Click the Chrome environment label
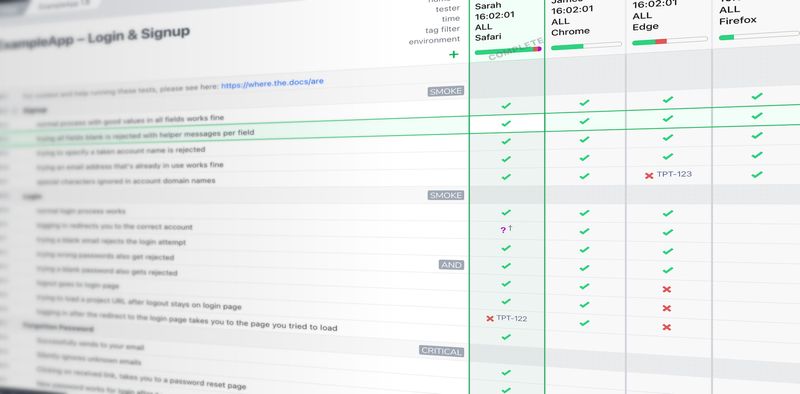The image size is (800, 394). pyautogui.click(x=570, y=32)
